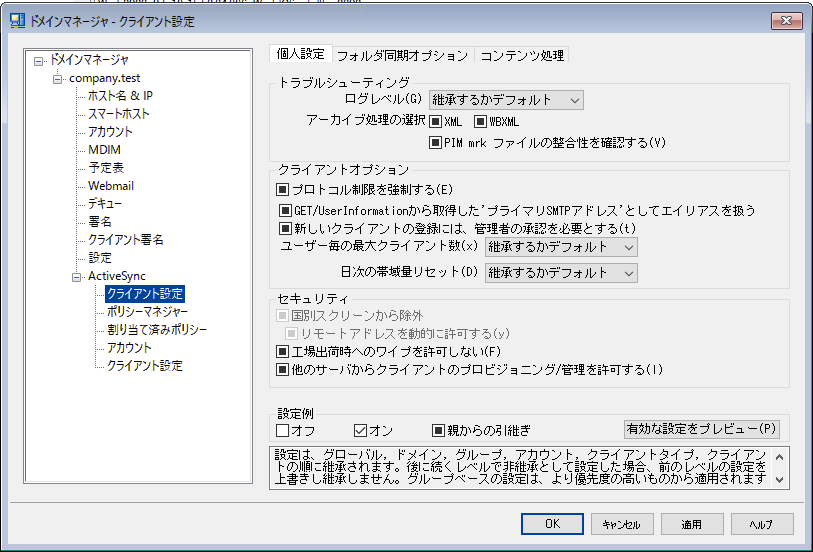This screenshot has height=552, width=813.
Task: Toggle PIM mrk ファイルの整合性 checkbox
Action: 436,142
